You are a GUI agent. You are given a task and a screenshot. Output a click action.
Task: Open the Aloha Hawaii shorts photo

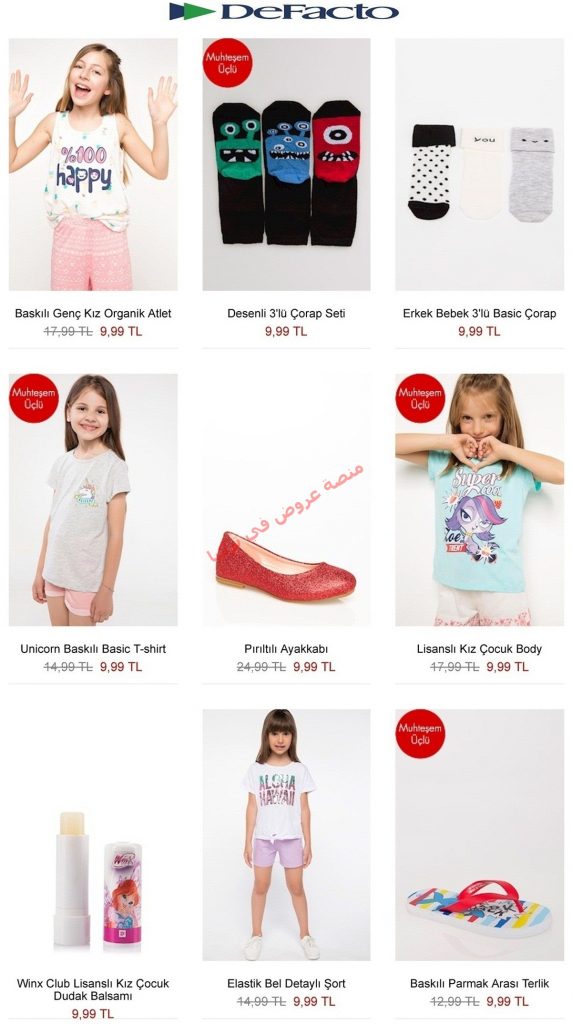coord(286,835)
